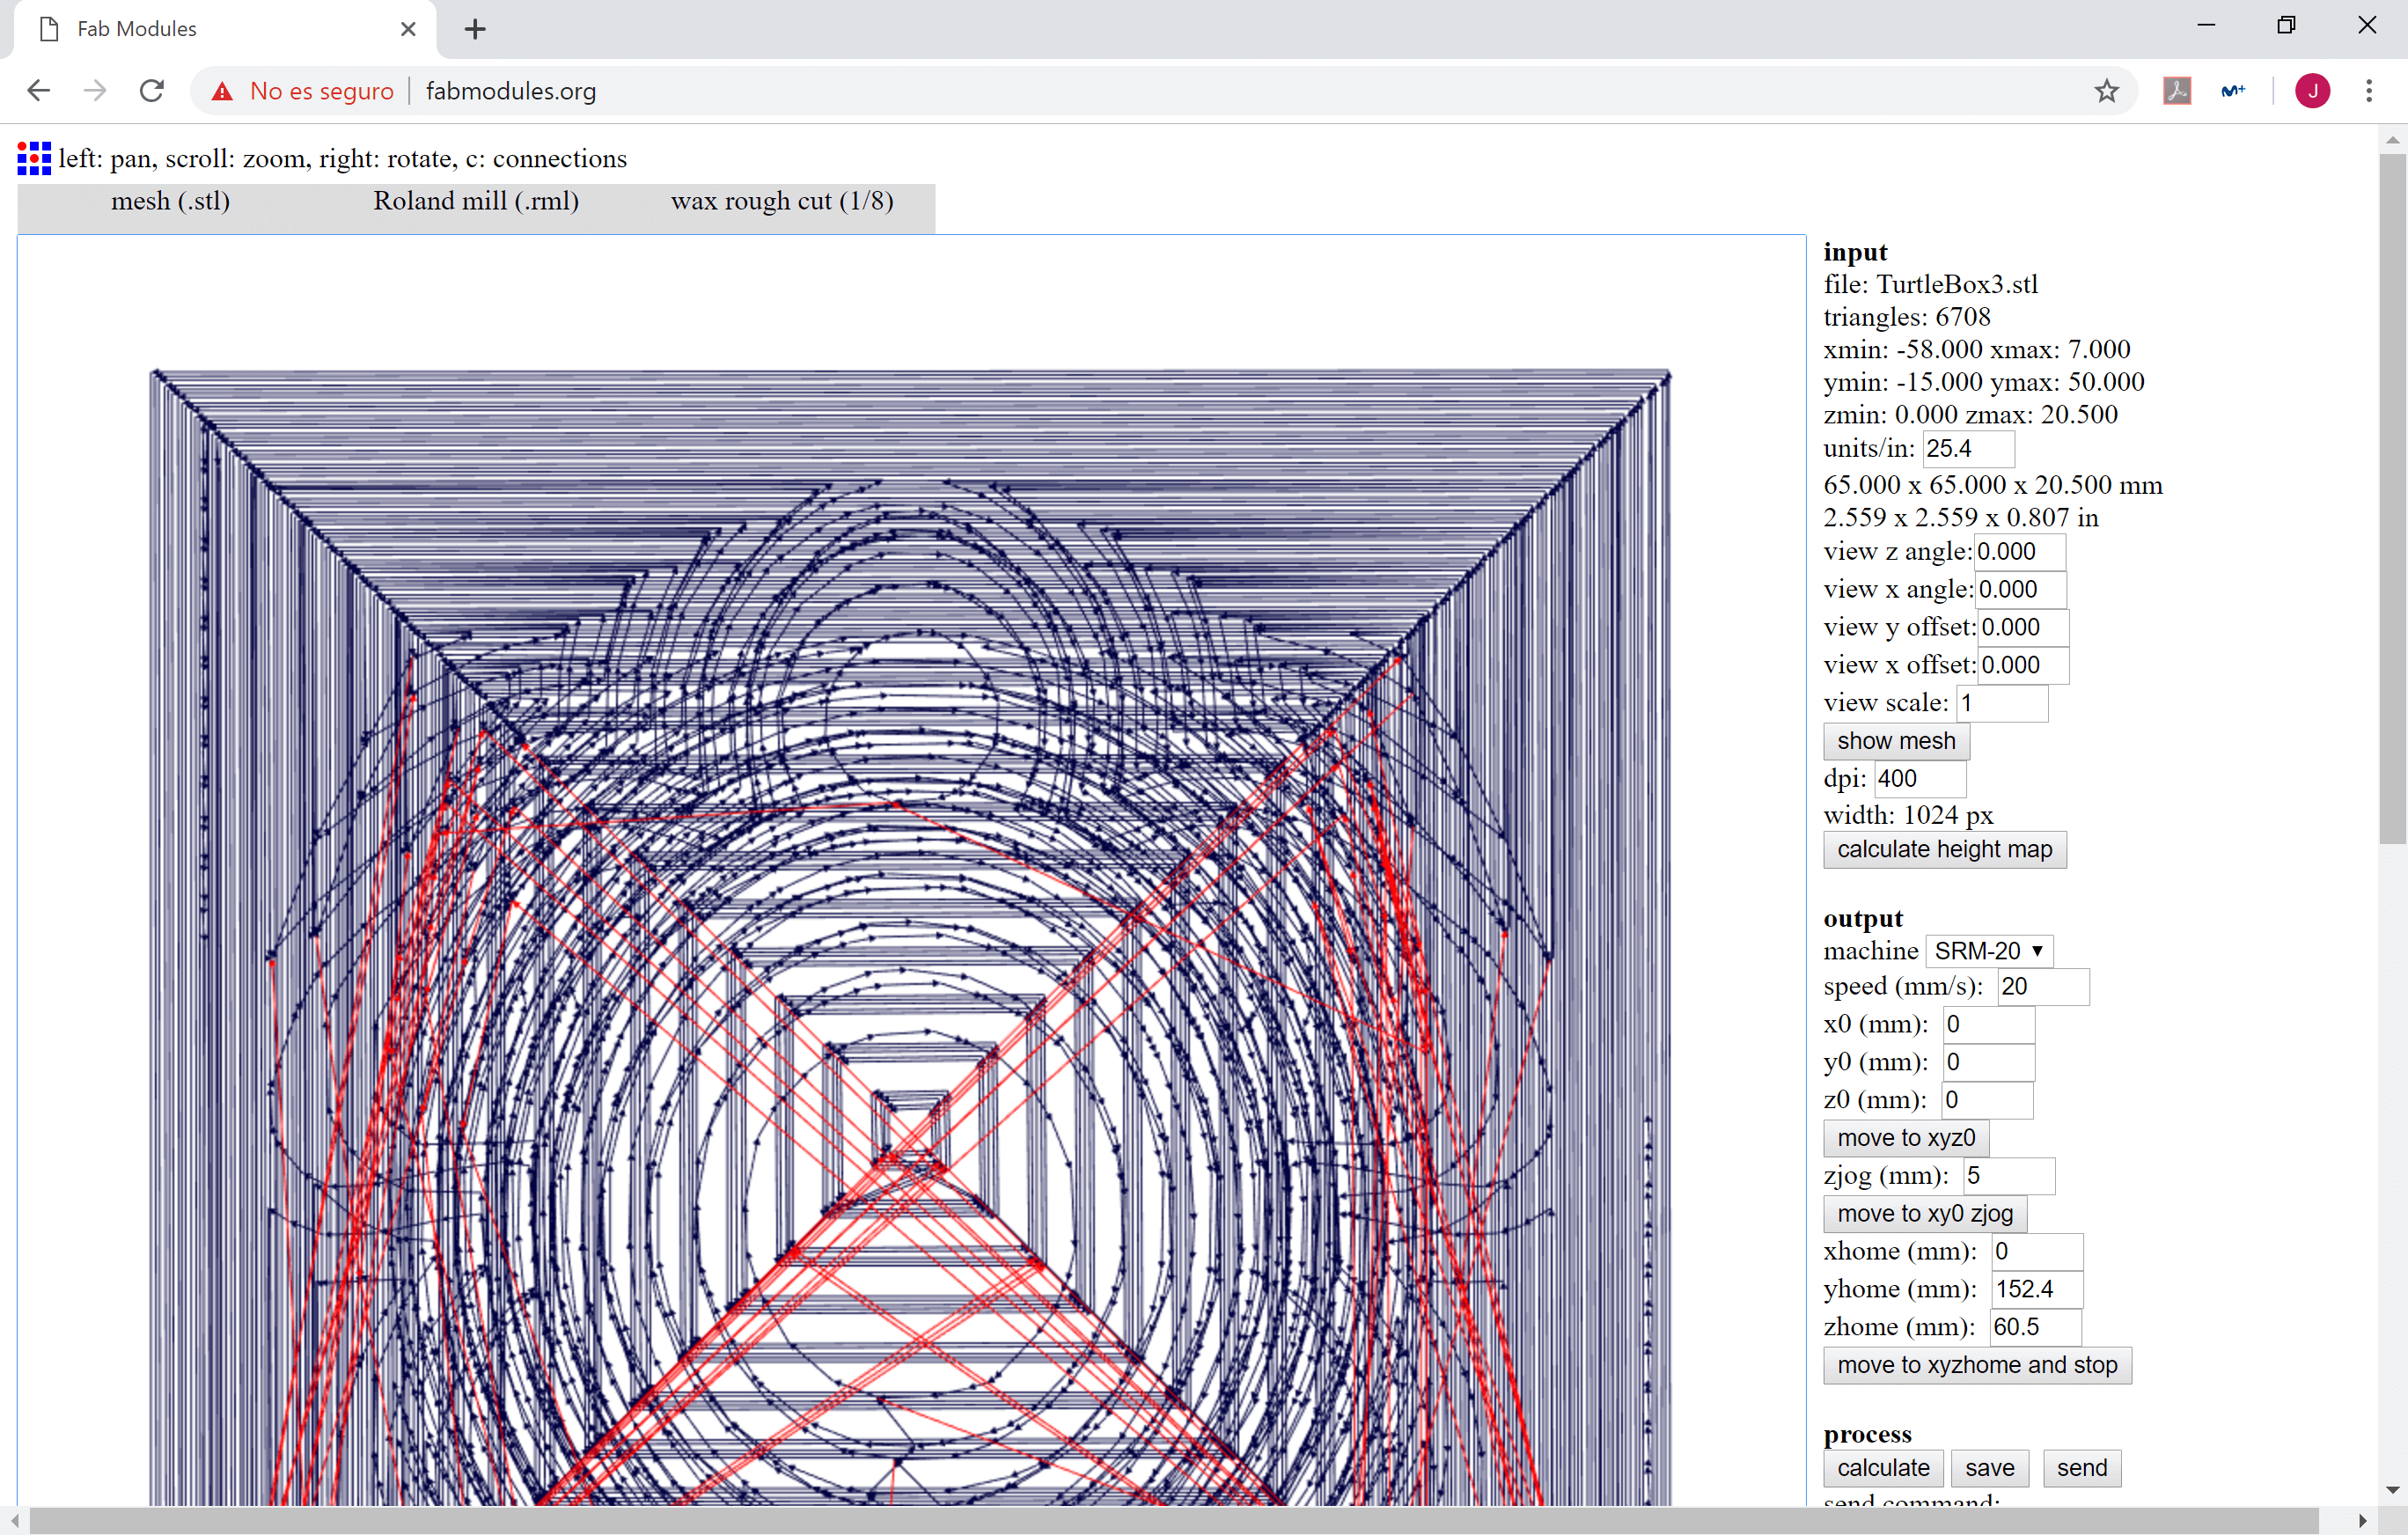Click the save button under process
This screenshot has height=1535, width=2408.
pyautogui.click(x=1989, y=1468)
